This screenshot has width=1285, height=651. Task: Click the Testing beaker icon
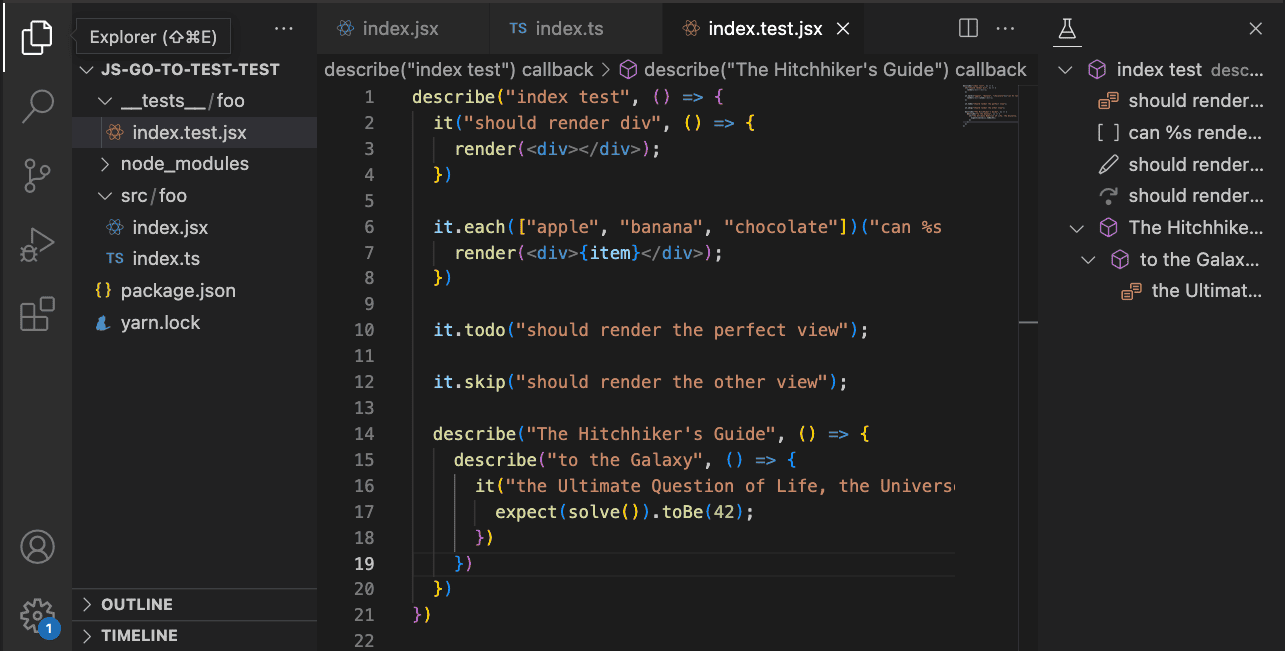point(1067,29)
